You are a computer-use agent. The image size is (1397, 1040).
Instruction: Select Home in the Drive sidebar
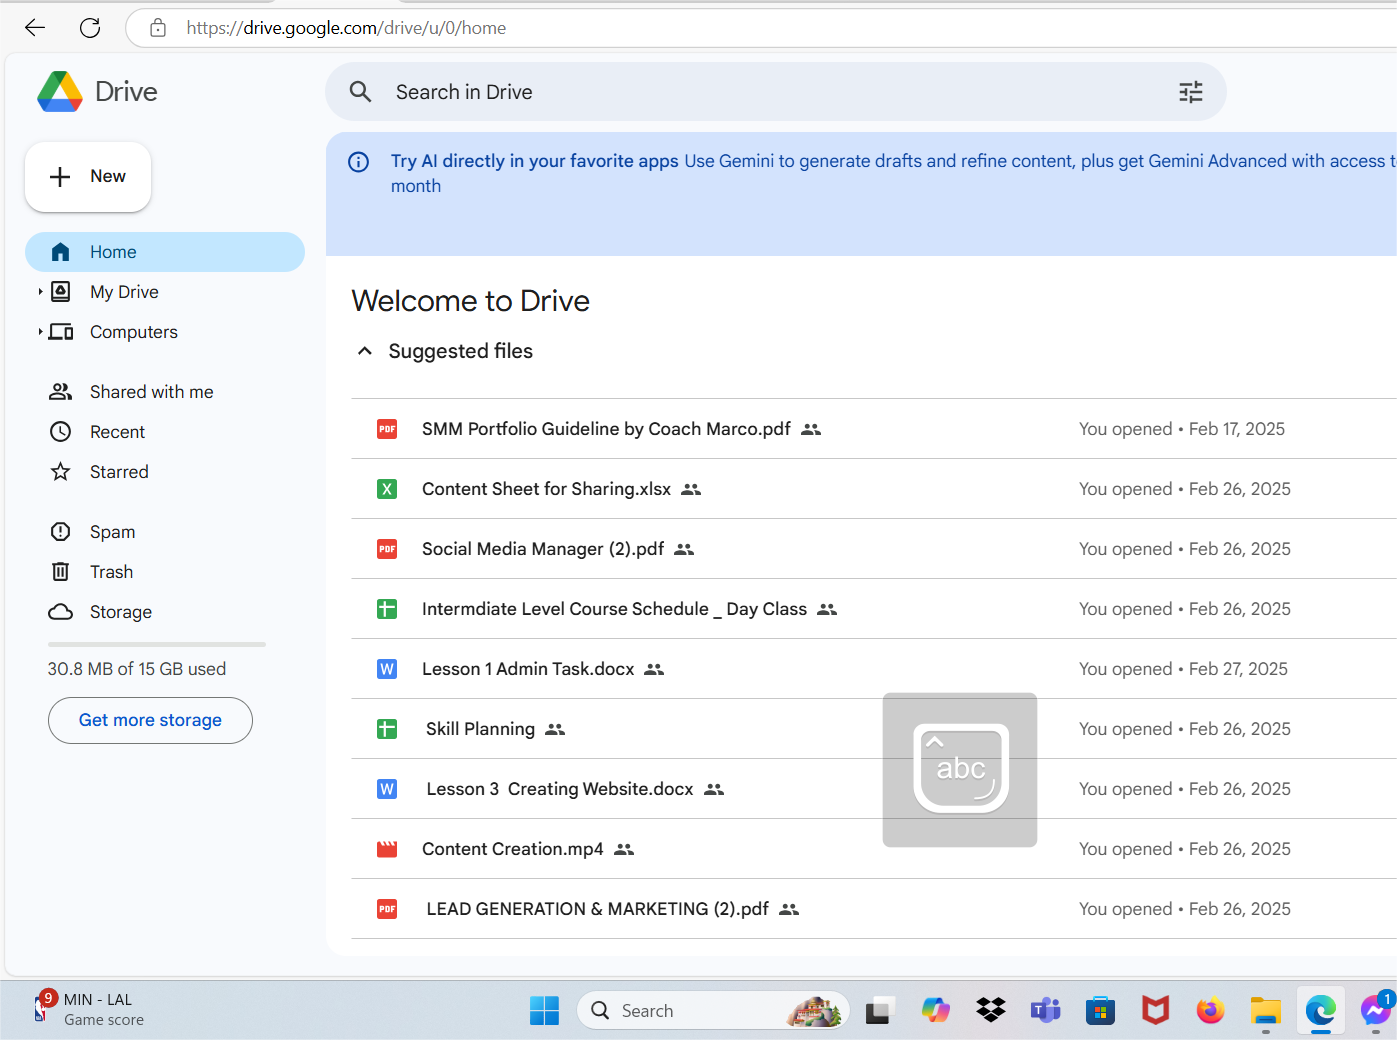click(165, 252)
